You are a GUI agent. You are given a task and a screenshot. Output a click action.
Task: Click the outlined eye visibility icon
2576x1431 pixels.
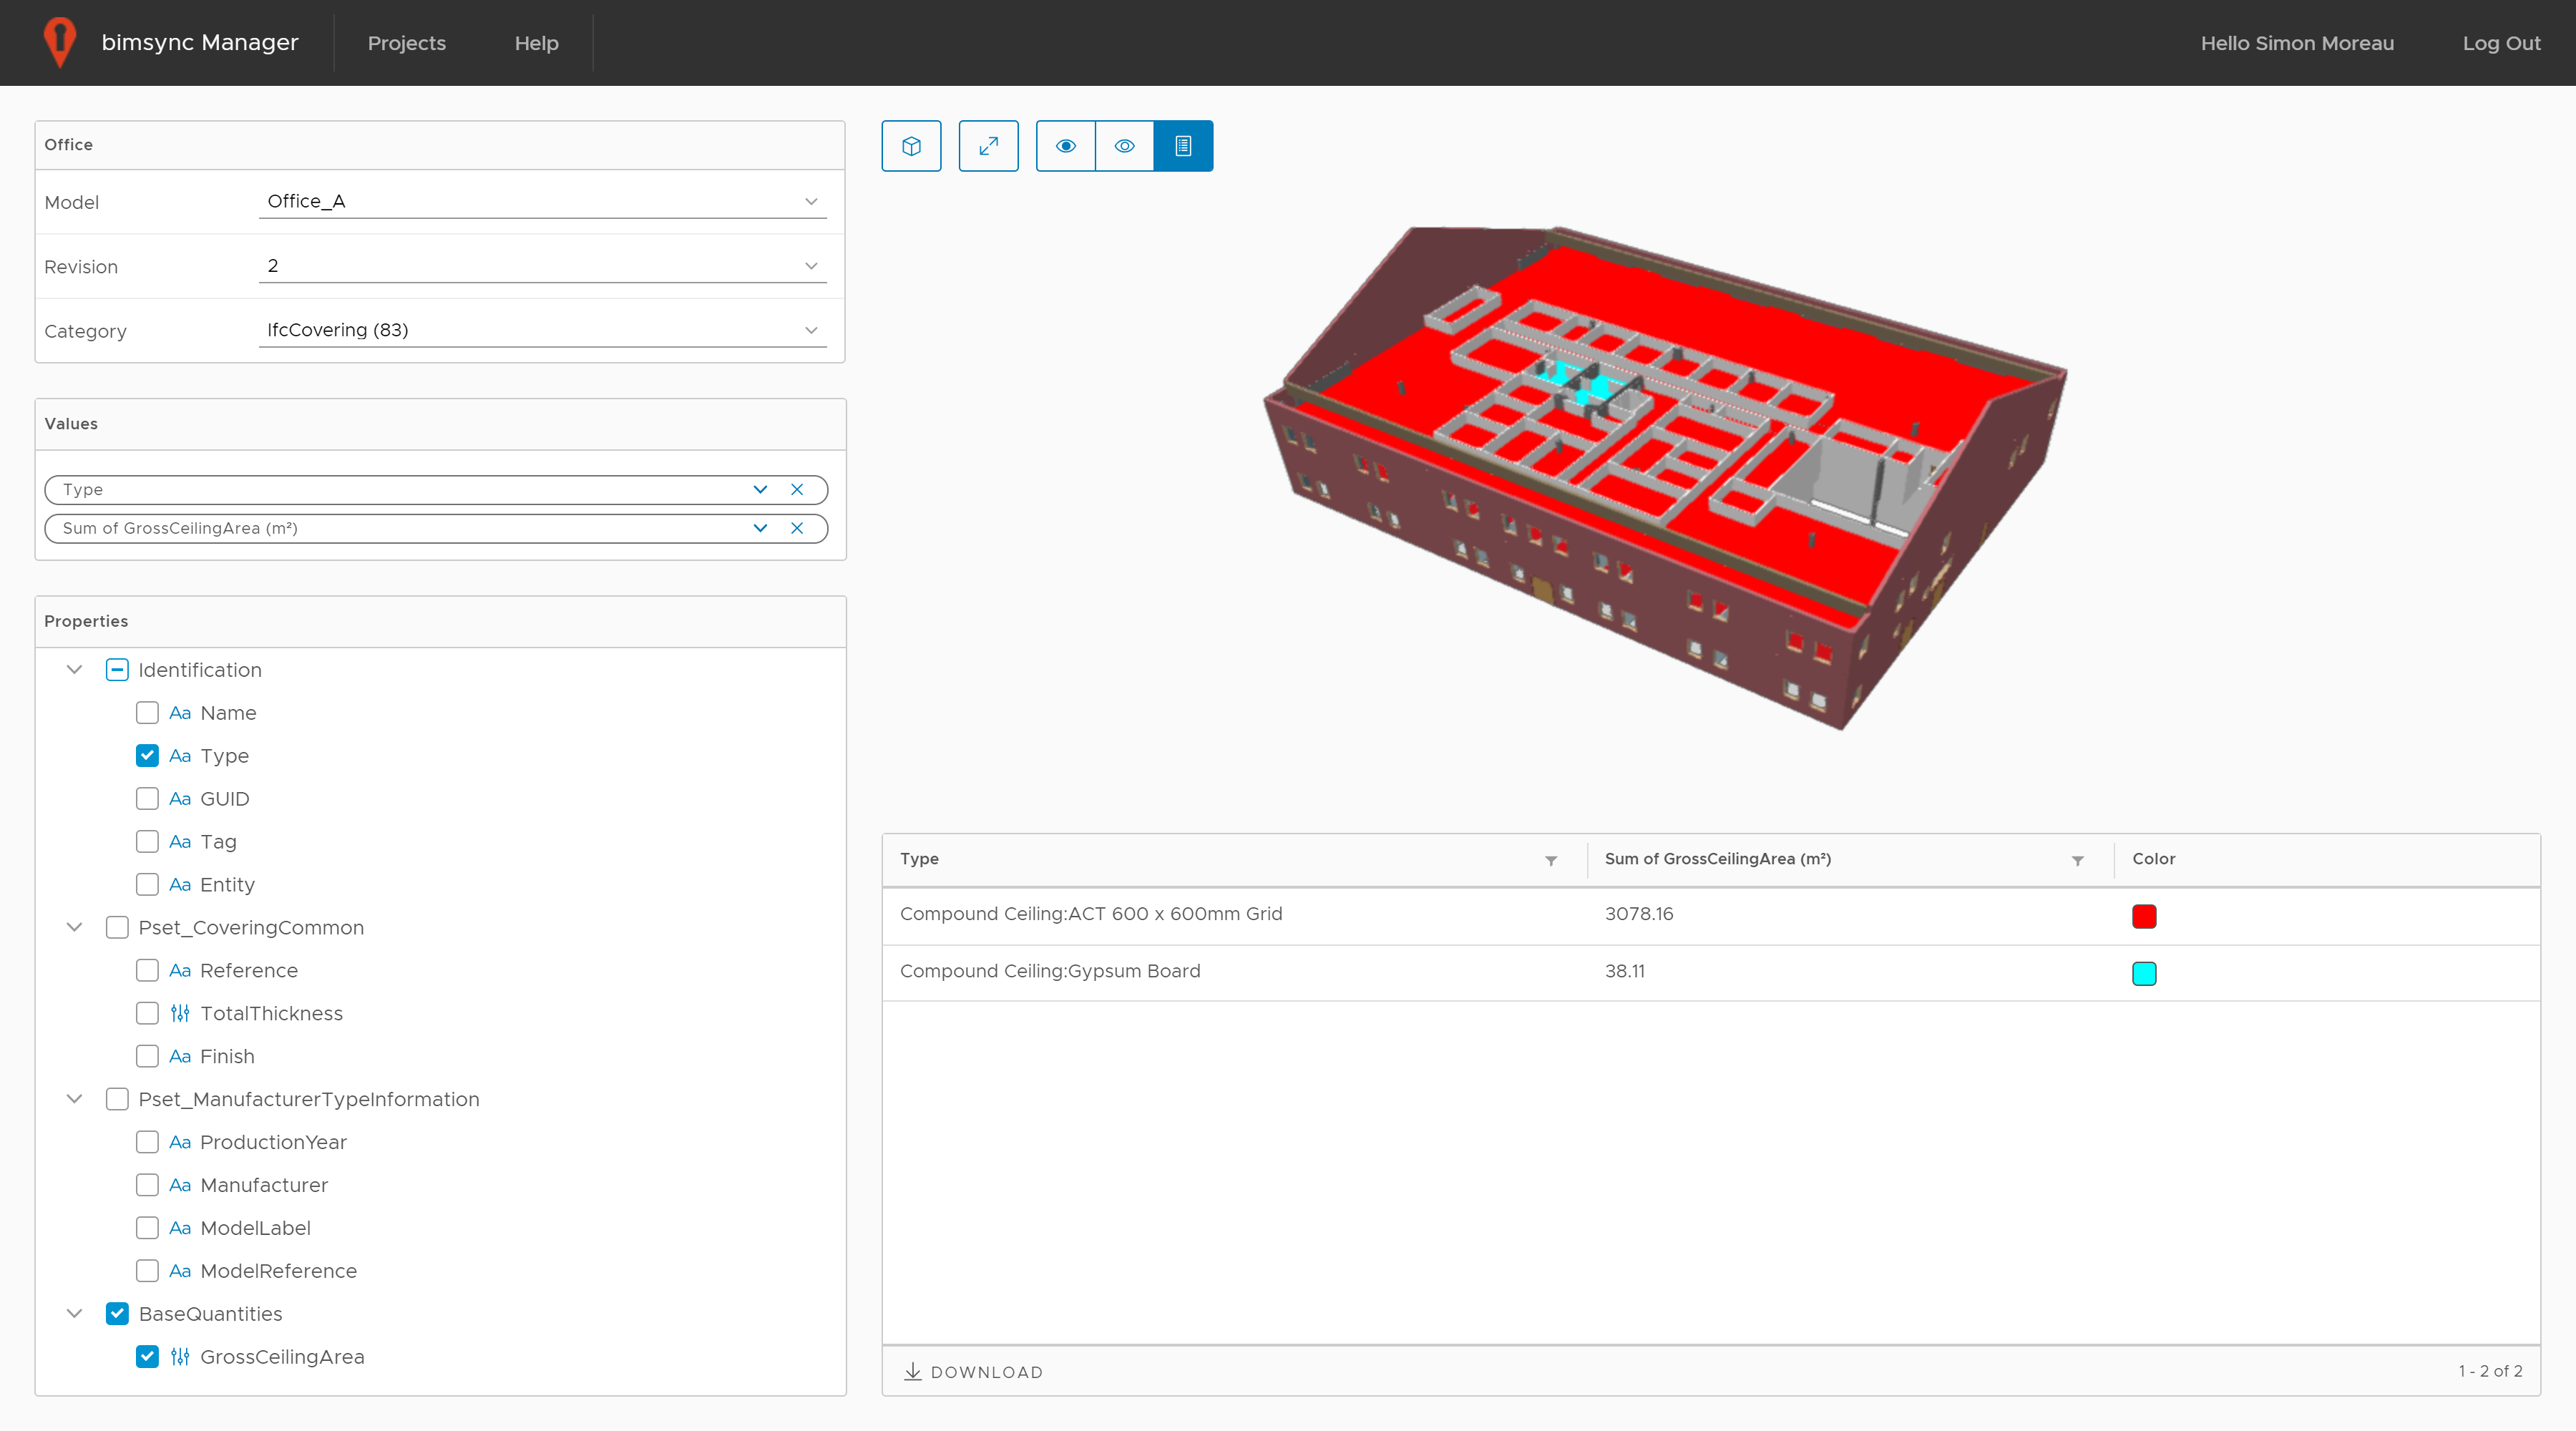pos(1124,146)
